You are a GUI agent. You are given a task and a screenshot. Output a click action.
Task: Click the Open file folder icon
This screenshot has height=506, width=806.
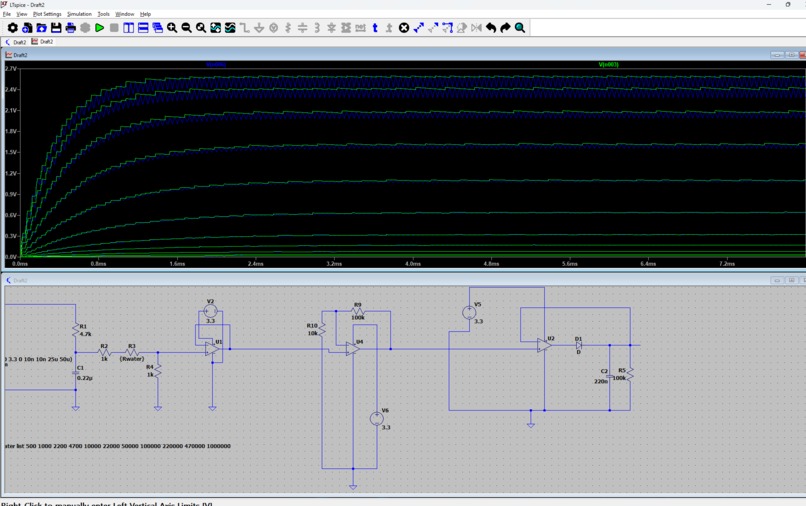41,28
